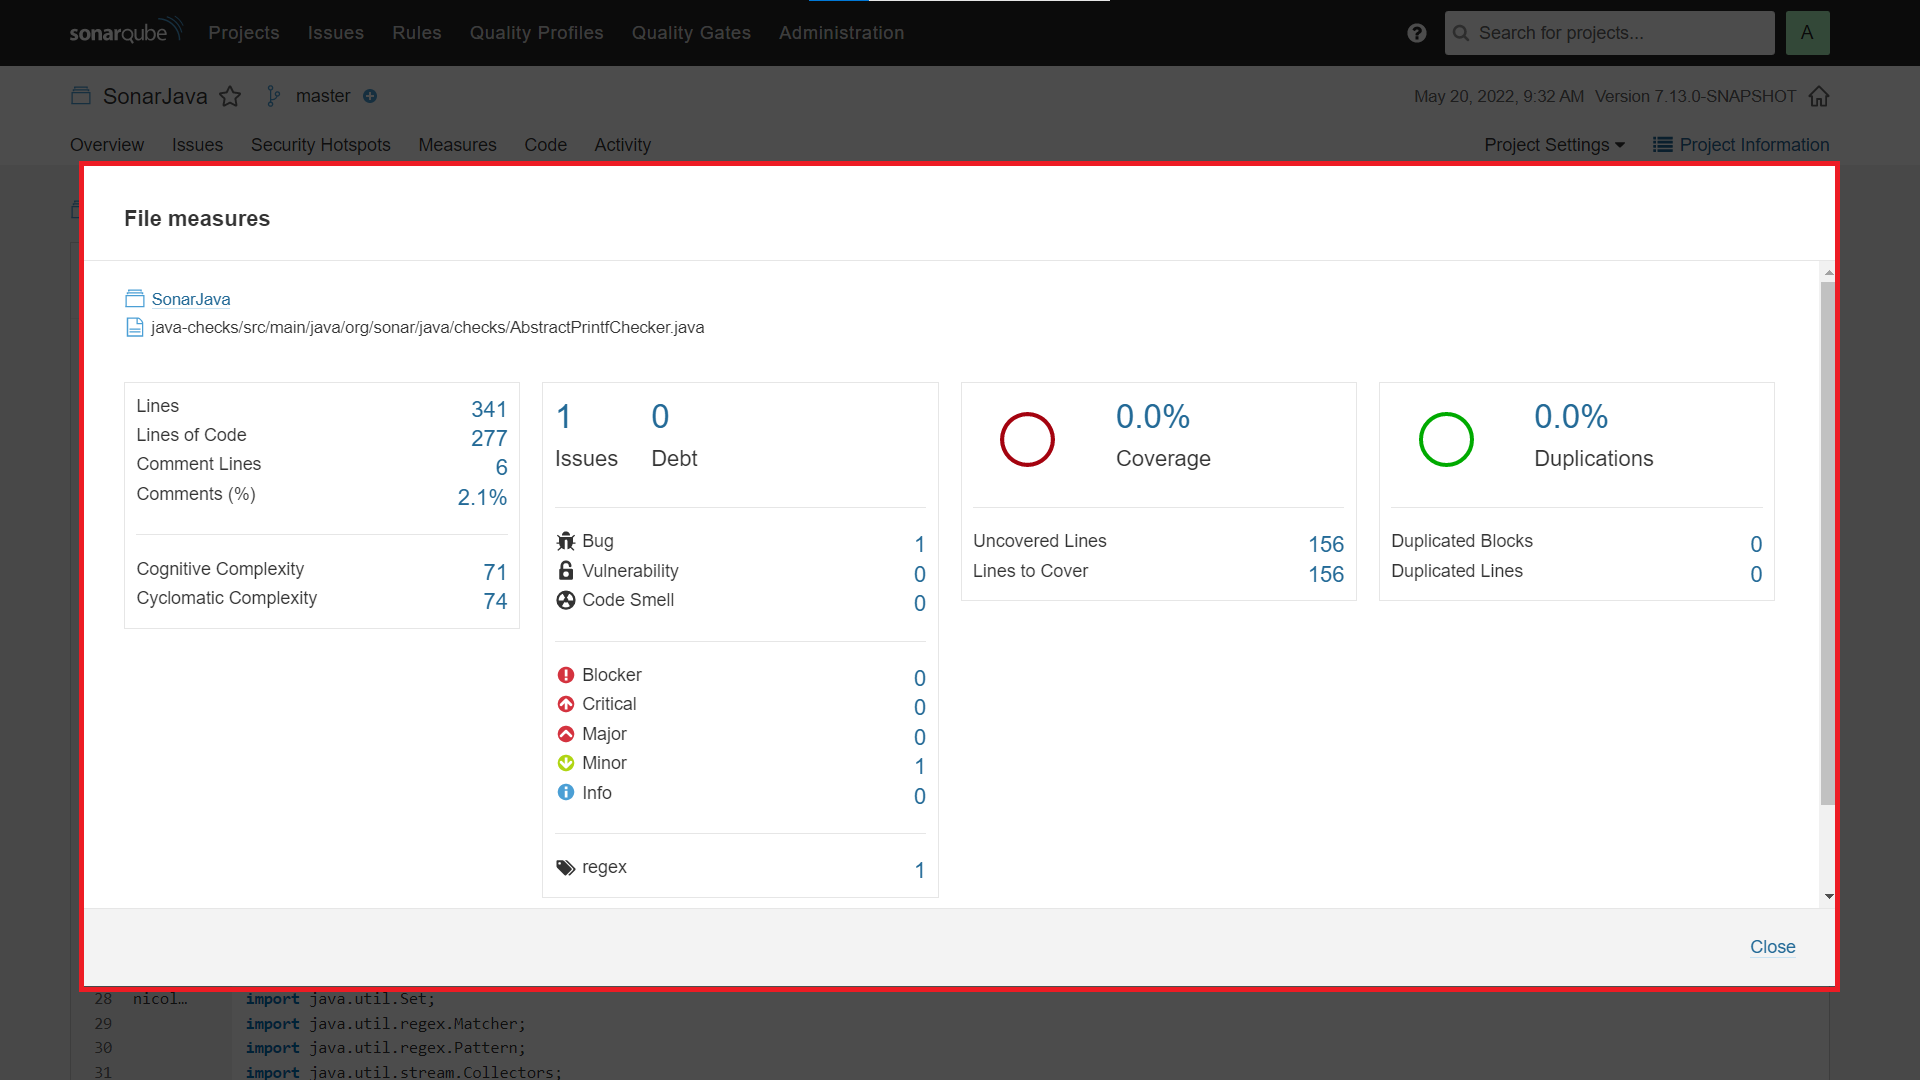Image resolution: width=1920 pixels, height=1080 pixels.
Task: Open the SonarJava link in dialog
Action: pos(191,299)
